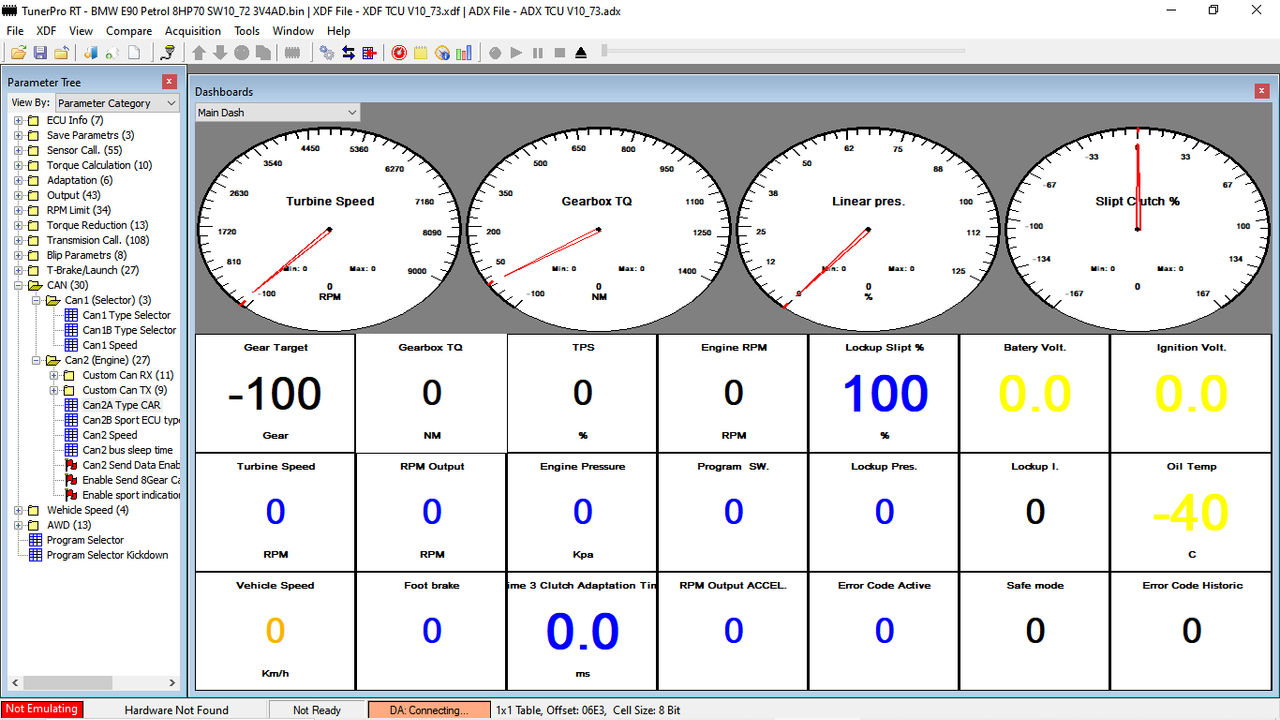The width and height of the screenshot is (1280, 720).
Task: Select Can1 Type Selector table
Action: (127, 315)
